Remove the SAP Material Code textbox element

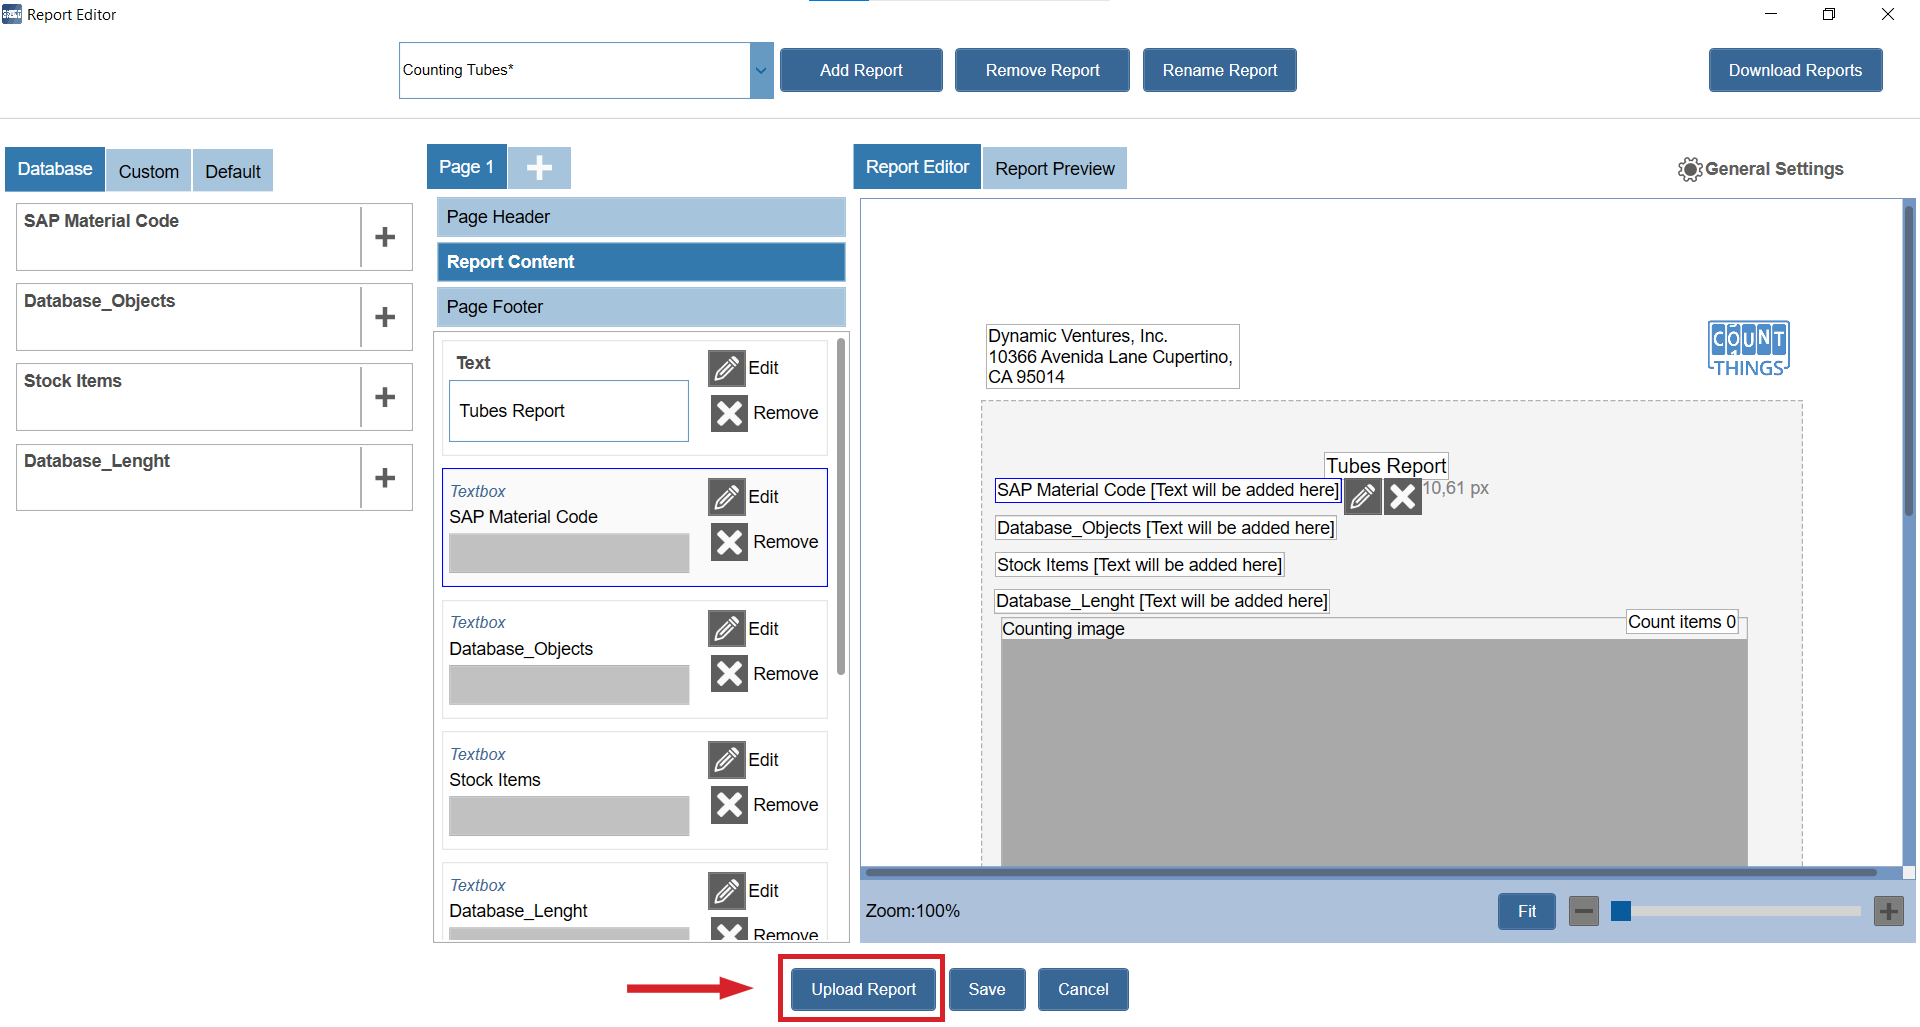[x=730, y=542]
